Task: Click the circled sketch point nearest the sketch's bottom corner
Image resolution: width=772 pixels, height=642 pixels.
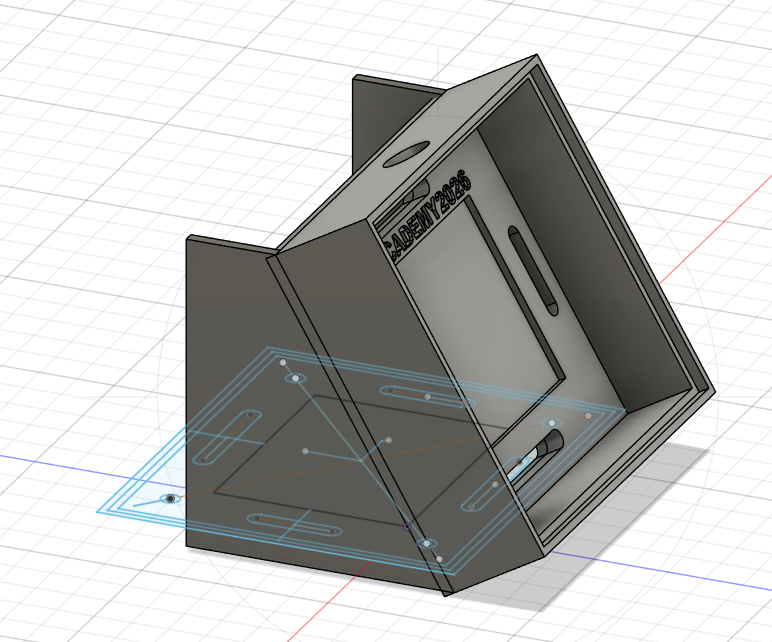Action: click(427, 544)
